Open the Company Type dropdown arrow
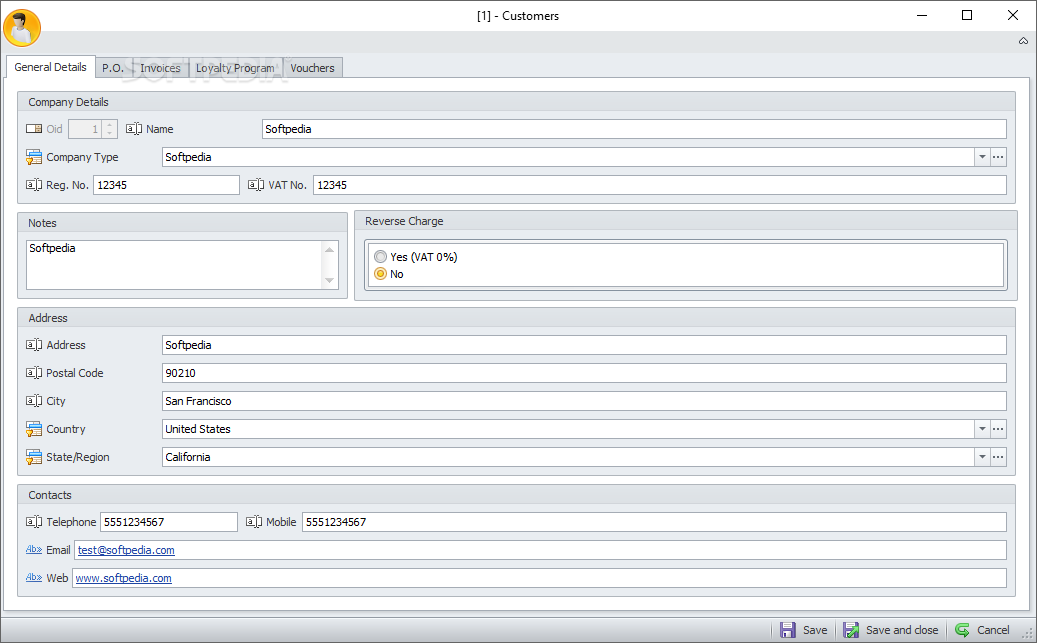This screenshot has width=1037, height=643. pos(982,157)
